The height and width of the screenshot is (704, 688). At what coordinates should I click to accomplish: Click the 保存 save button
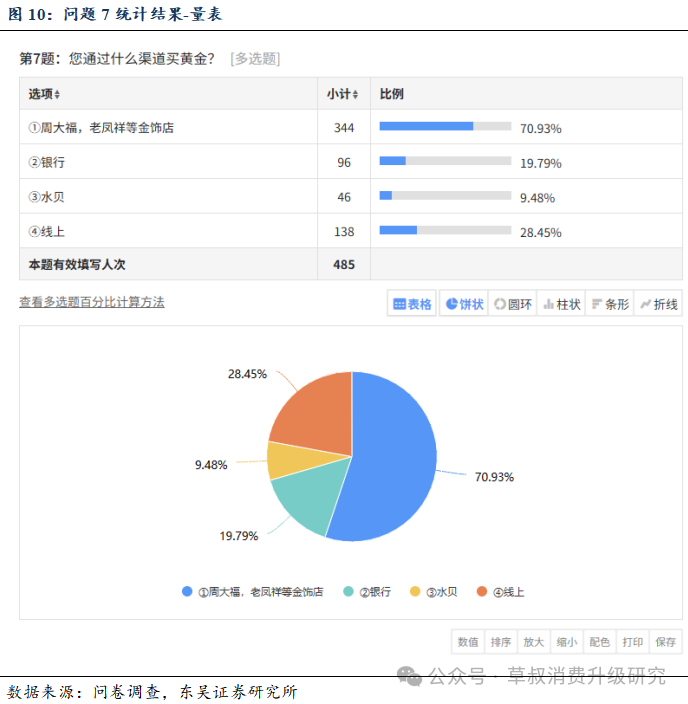tap(666, 642)
